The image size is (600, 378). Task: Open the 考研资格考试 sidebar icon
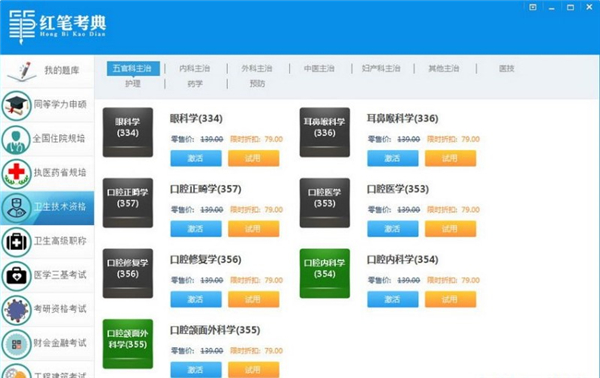pos(16,310)
